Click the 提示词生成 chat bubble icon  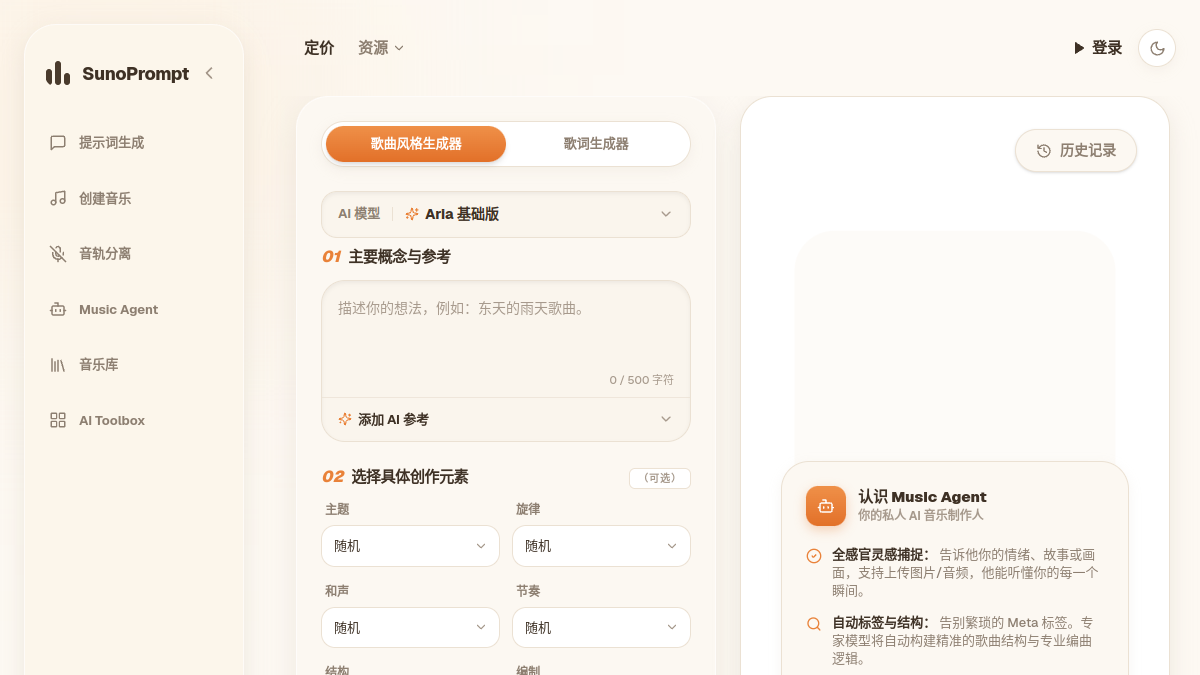(x=58, y=143)
